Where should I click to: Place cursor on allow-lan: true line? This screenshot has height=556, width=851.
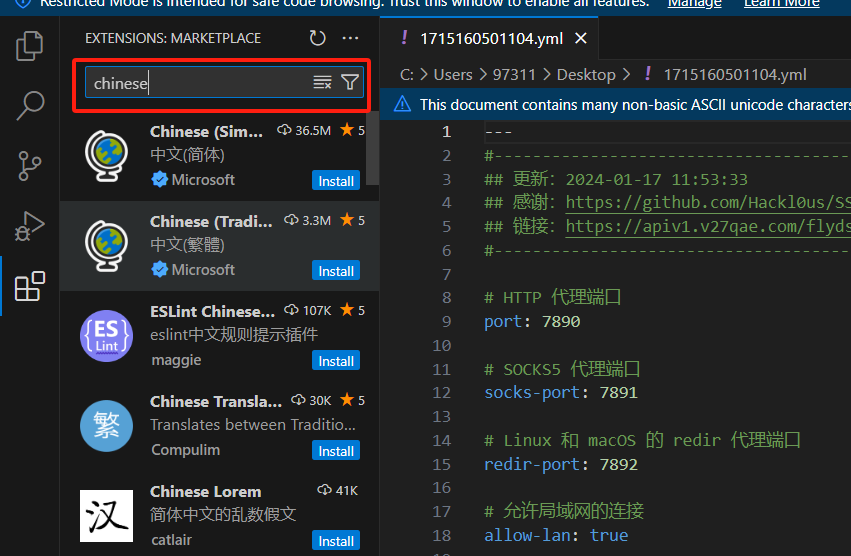pyautogui.click(x=556, y=535)
